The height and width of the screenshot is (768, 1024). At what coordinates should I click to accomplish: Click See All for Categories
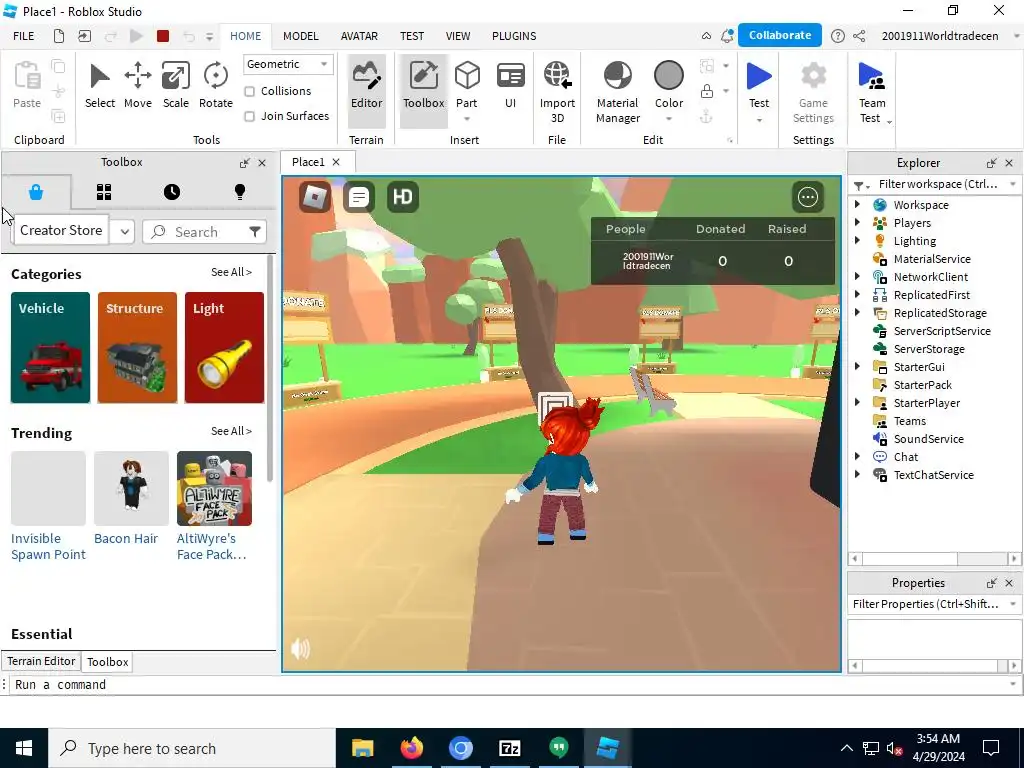(231, 272)
